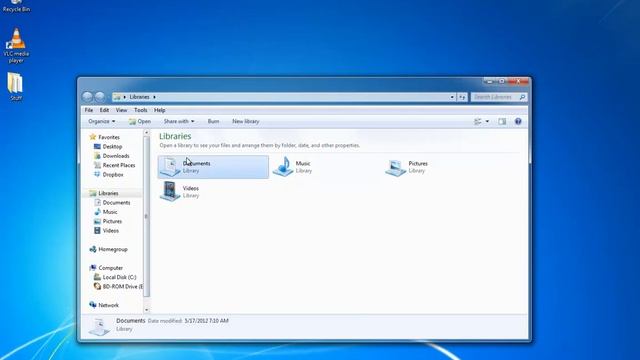Select Music under Libraries in sidebar
Image resolution: width=640 pixels, height=360 pixels.
coord(106,212)
